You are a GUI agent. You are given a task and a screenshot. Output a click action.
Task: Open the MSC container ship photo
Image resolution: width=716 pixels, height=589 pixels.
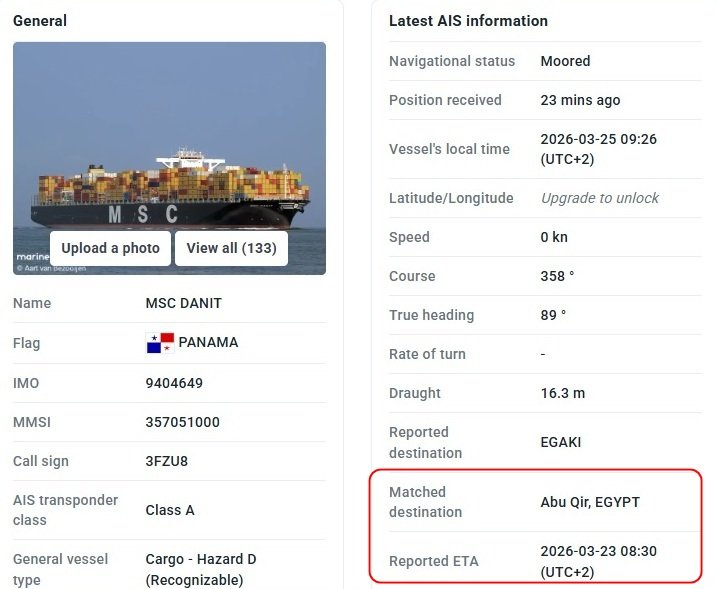[169, 140]
